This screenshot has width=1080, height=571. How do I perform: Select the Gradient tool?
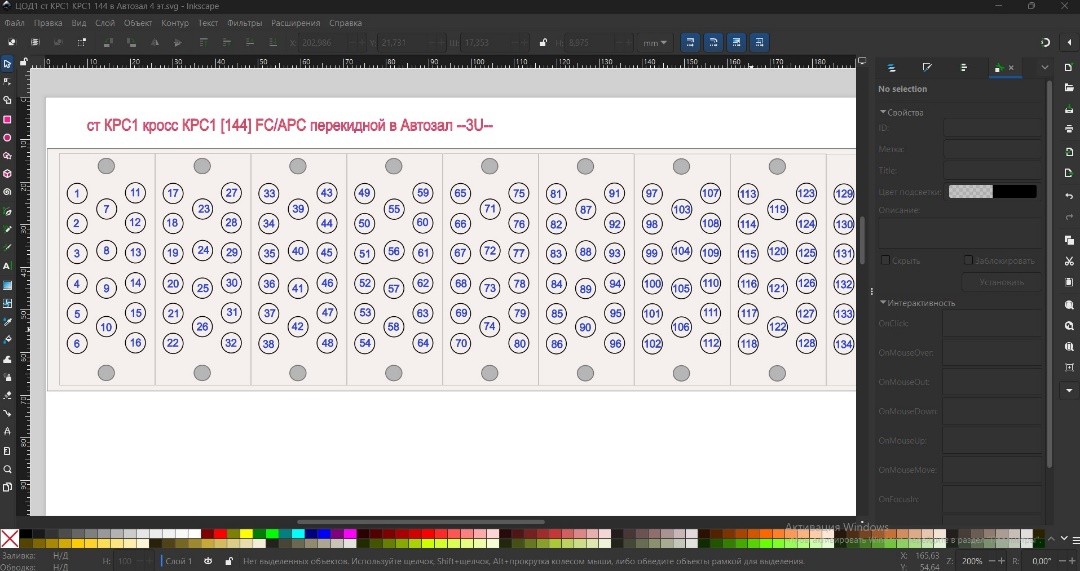(x=7, y=284)
